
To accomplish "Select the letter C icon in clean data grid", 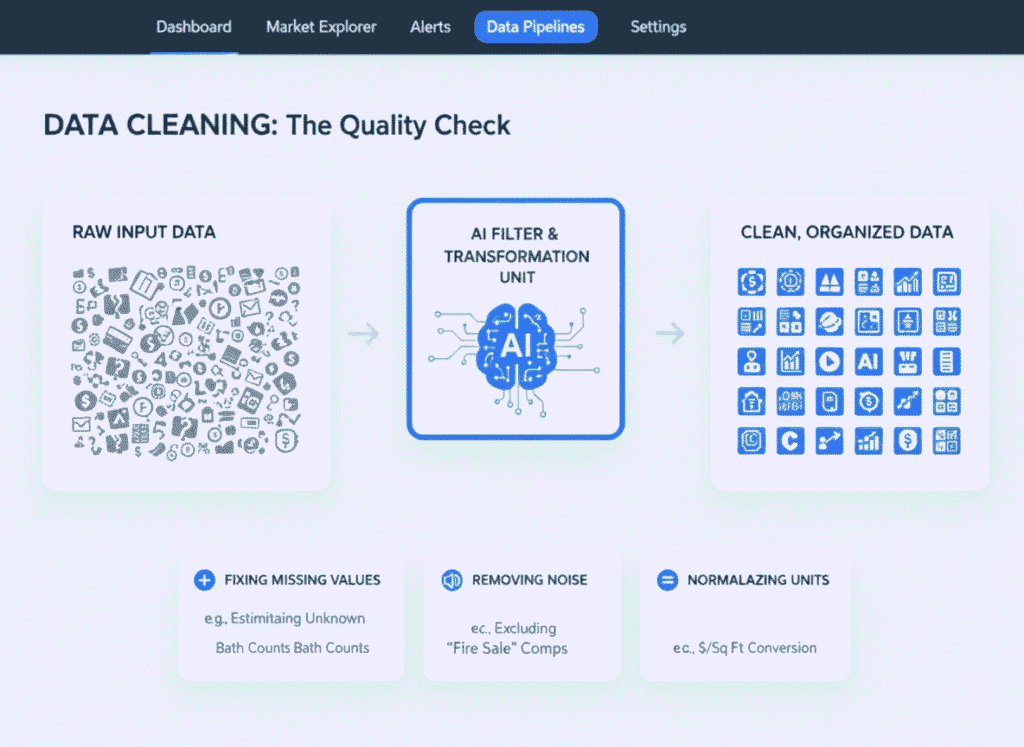I will pos(790,440).
